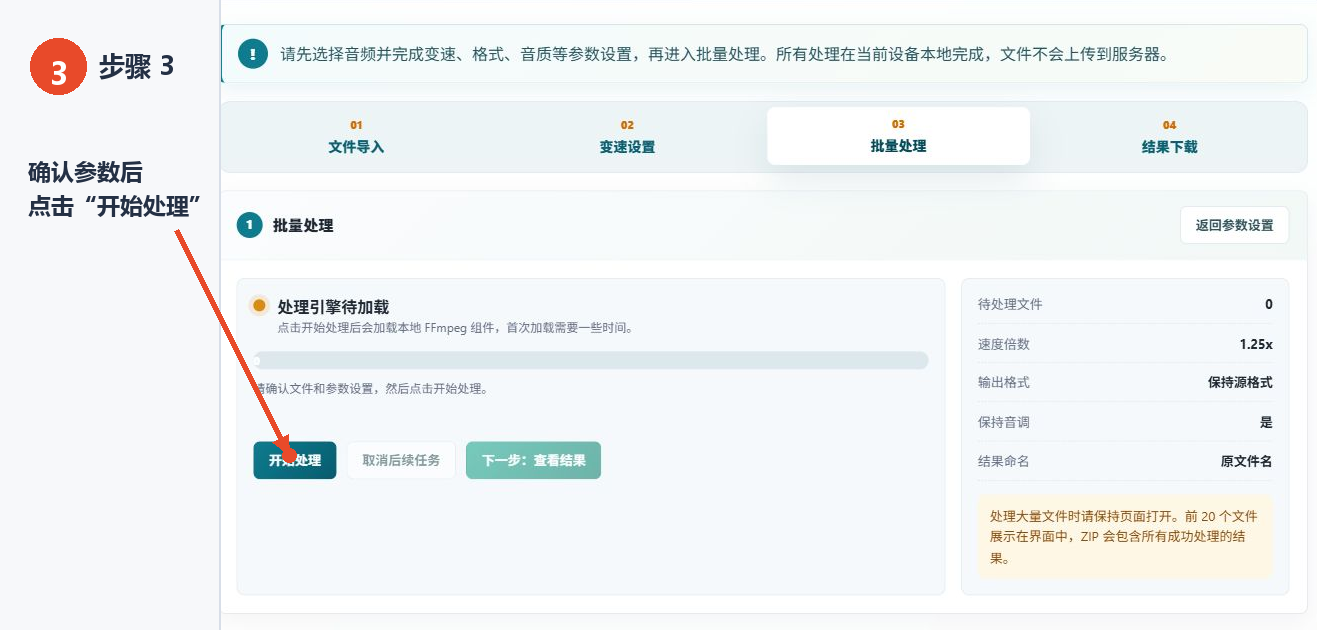The image size is (1317, 630).
Task: Click the 待处理文件 label
Action: click(1010, 304)
